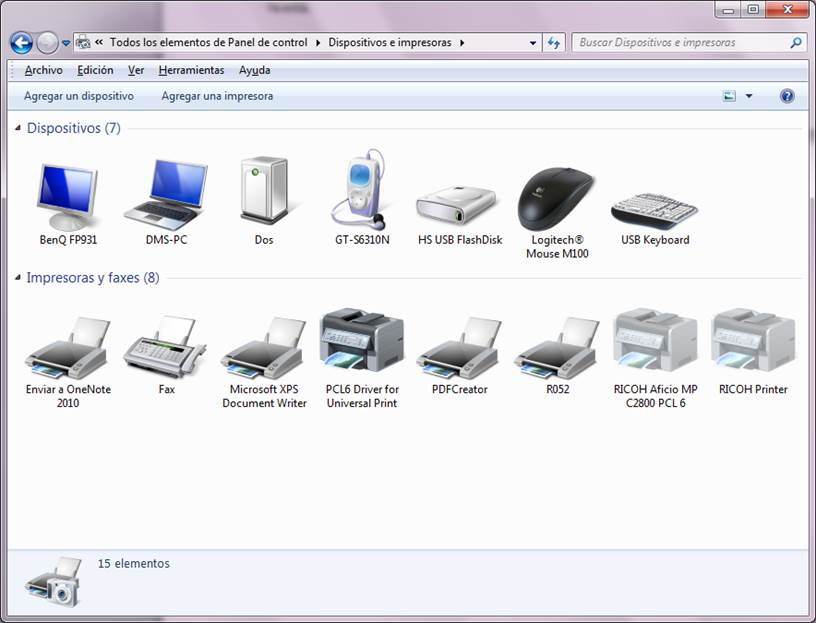Open the Ver menu
This screenshot has height=623, width=816.
(x=136, y=70)
